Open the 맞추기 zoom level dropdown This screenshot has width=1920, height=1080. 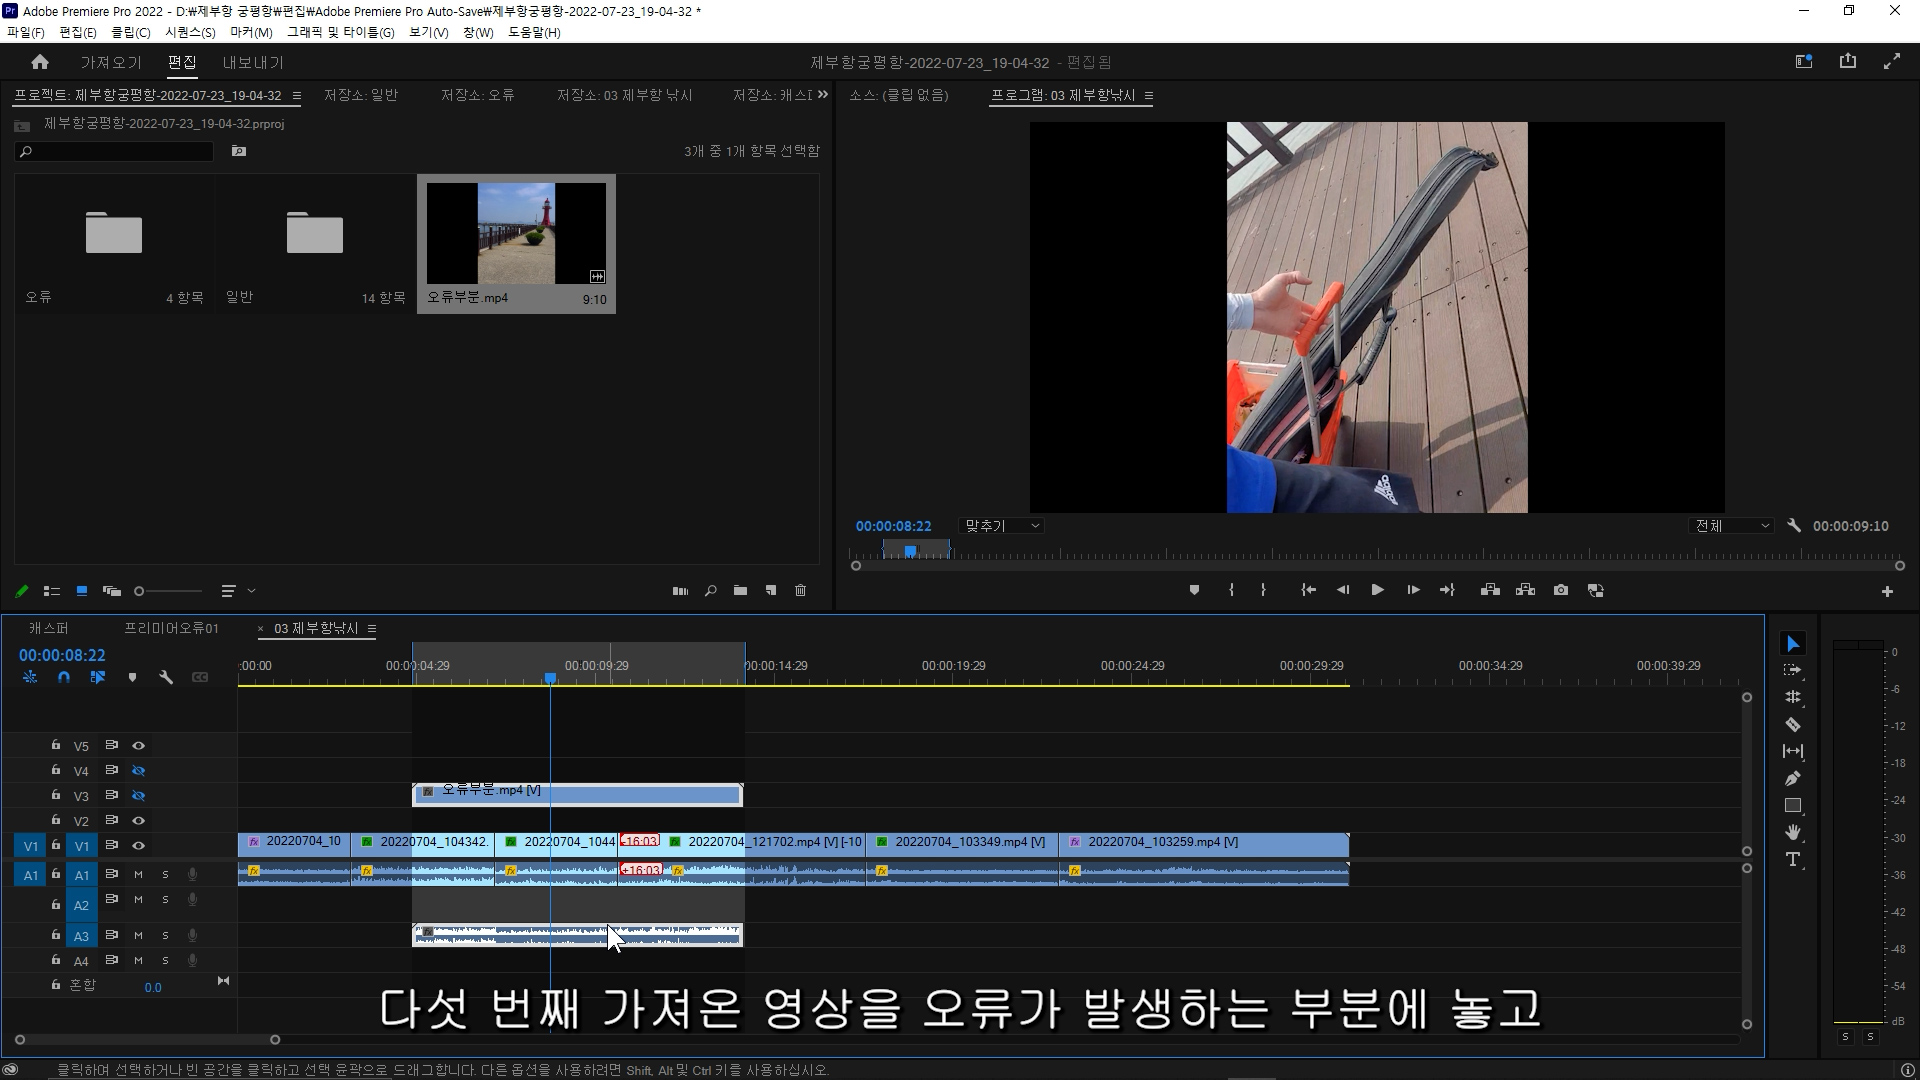click(x=1001, y=526)
